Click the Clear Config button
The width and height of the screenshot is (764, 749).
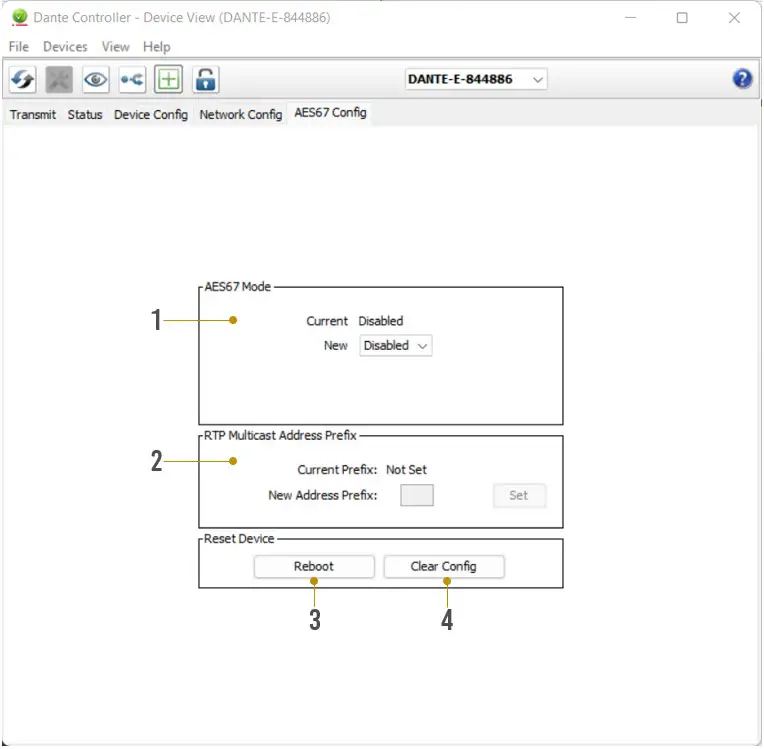pos(443,567)
